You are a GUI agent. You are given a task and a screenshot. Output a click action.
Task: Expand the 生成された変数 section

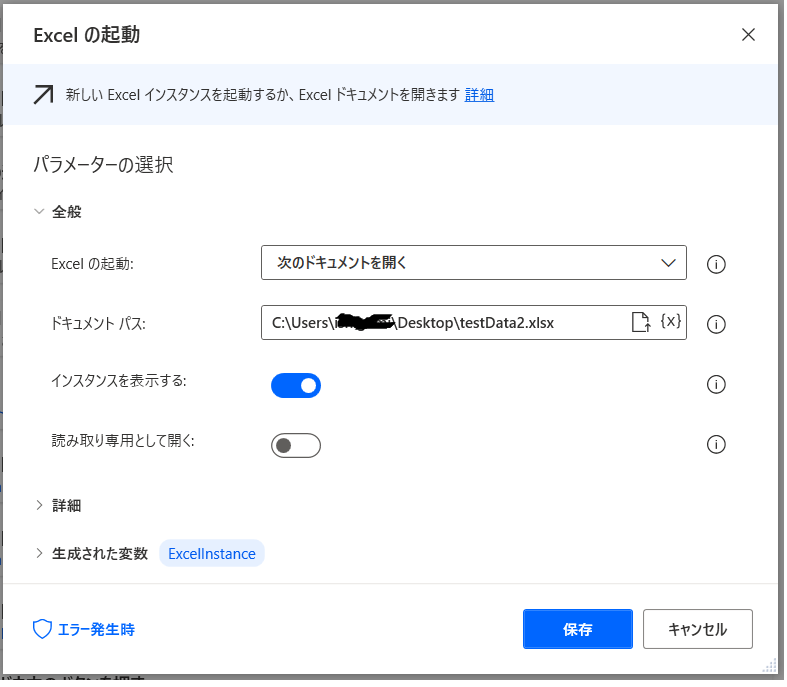point(40,553)
